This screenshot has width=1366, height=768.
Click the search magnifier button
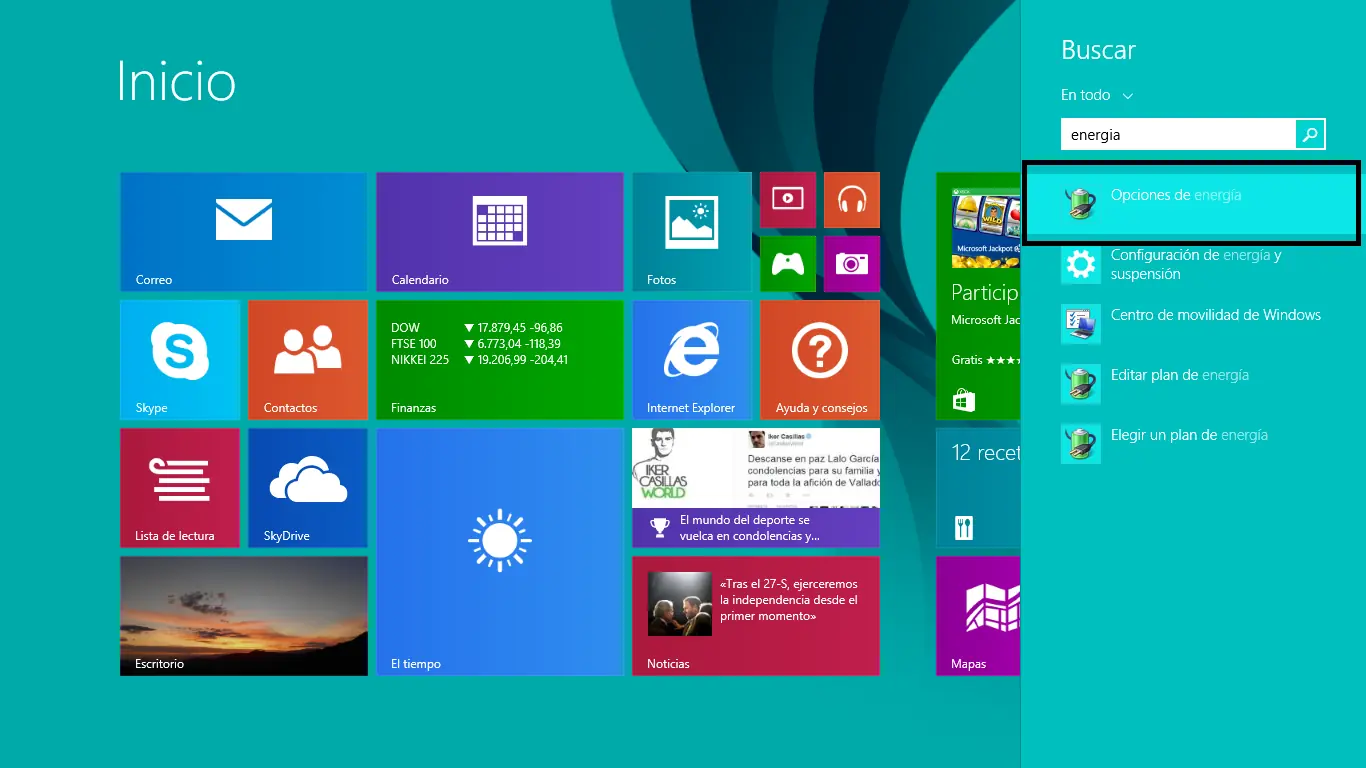(1310, 134)
